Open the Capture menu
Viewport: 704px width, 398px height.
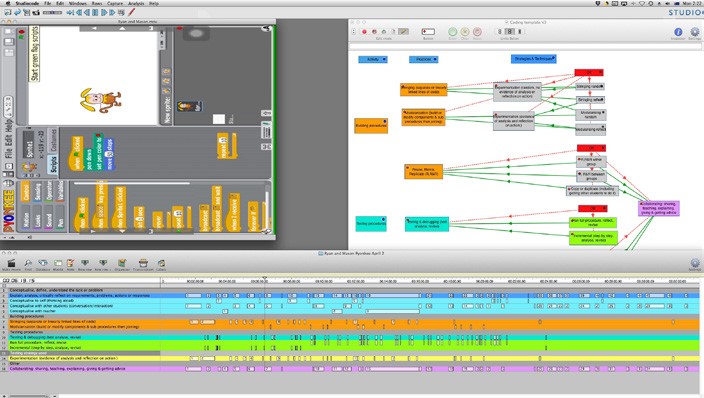(x=115, y=3)
